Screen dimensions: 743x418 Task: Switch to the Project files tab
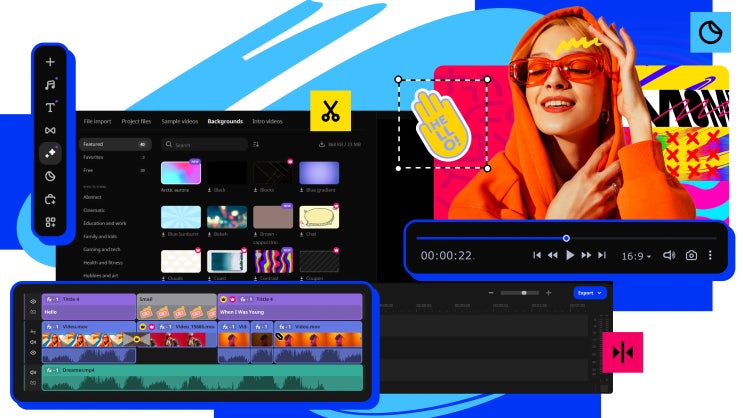coord(136,121)
